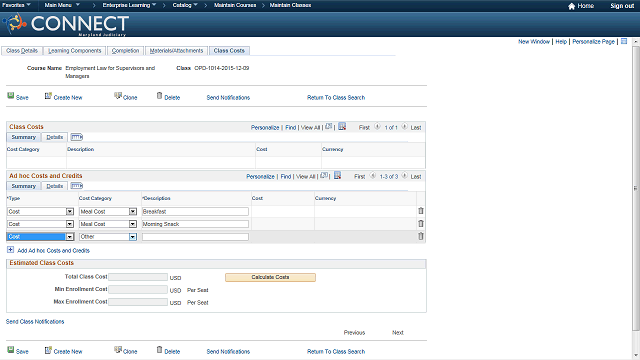Delete the Breakfast cost row
The width and height of the screenshot is (640, 360).
point(421,211)
